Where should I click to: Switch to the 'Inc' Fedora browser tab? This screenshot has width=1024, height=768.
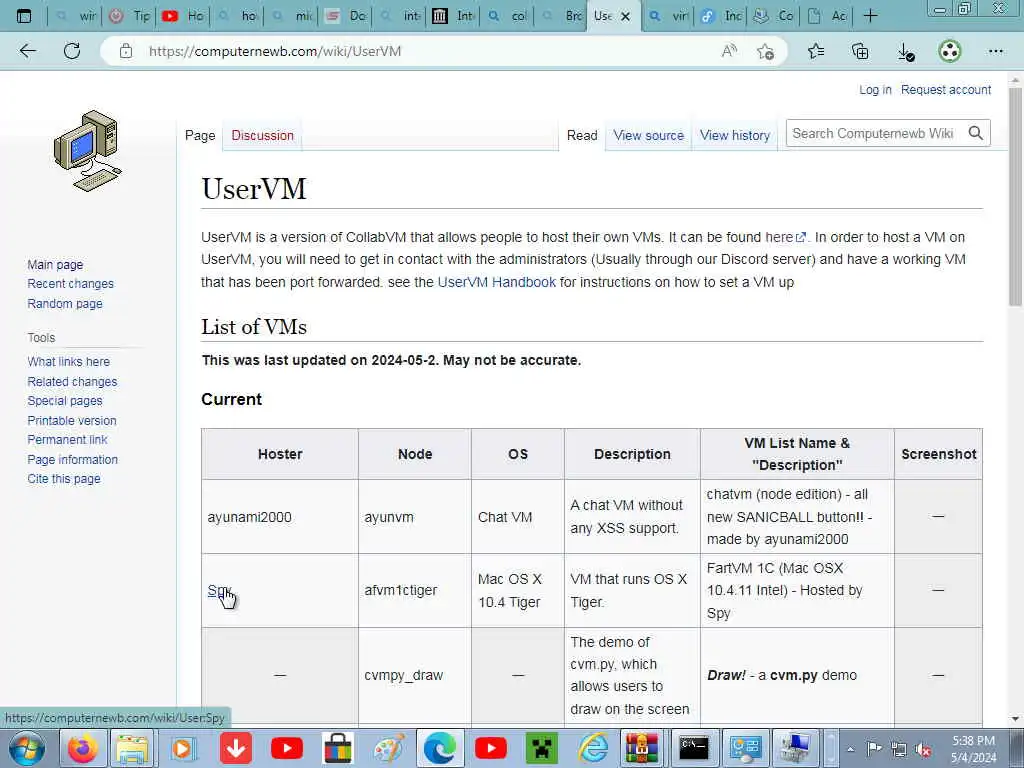click(720, 16)
